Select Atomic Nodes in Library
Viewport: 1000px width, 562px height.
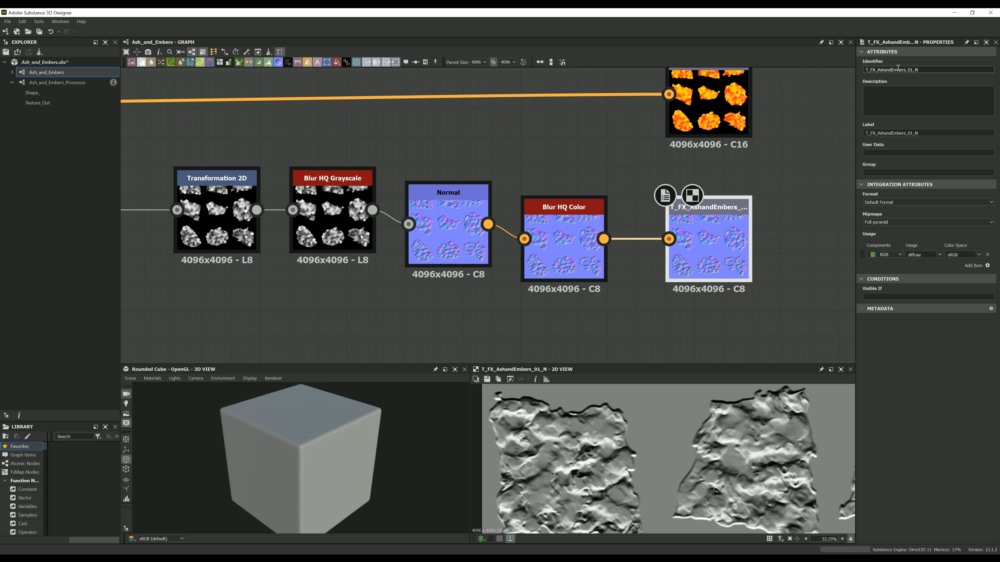(x=25, y=464)
